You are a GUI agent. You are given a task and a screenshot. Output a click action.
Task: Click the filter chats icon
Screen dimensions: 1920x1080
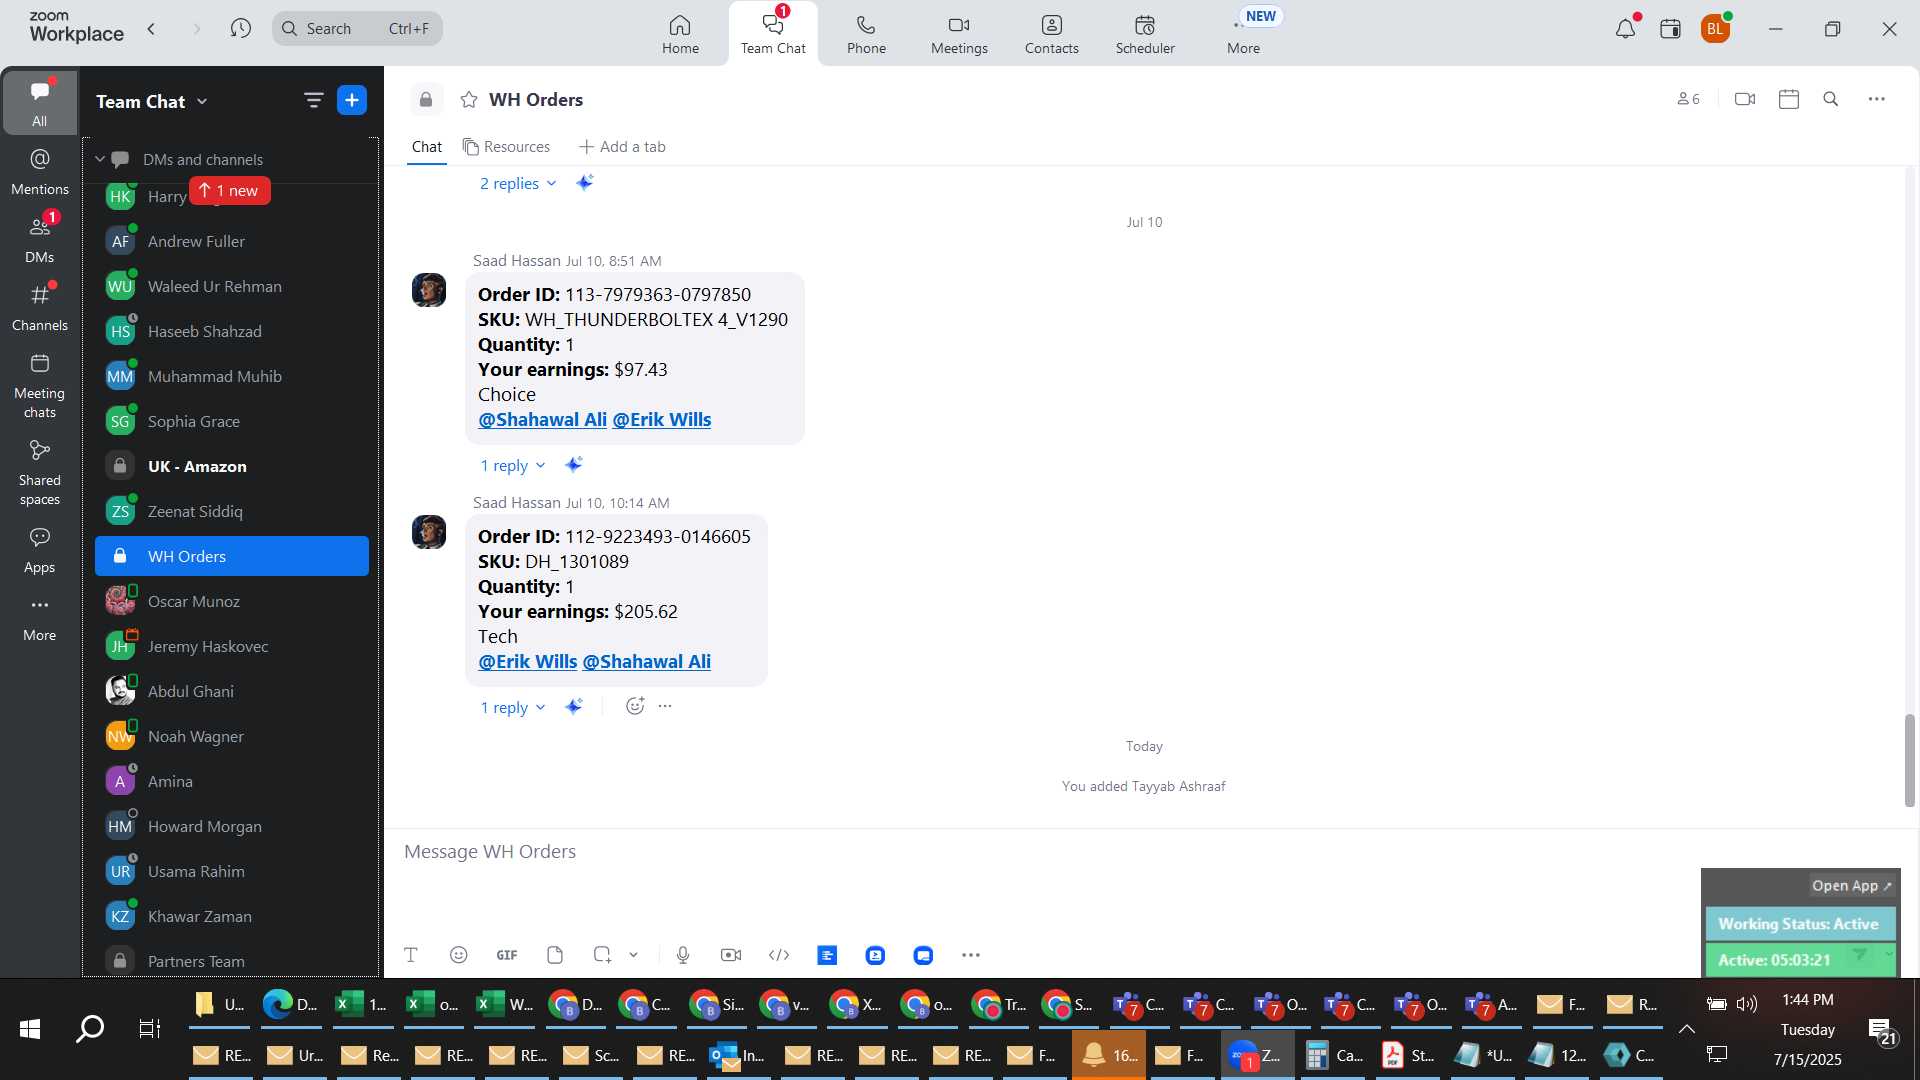click(314, 100)
